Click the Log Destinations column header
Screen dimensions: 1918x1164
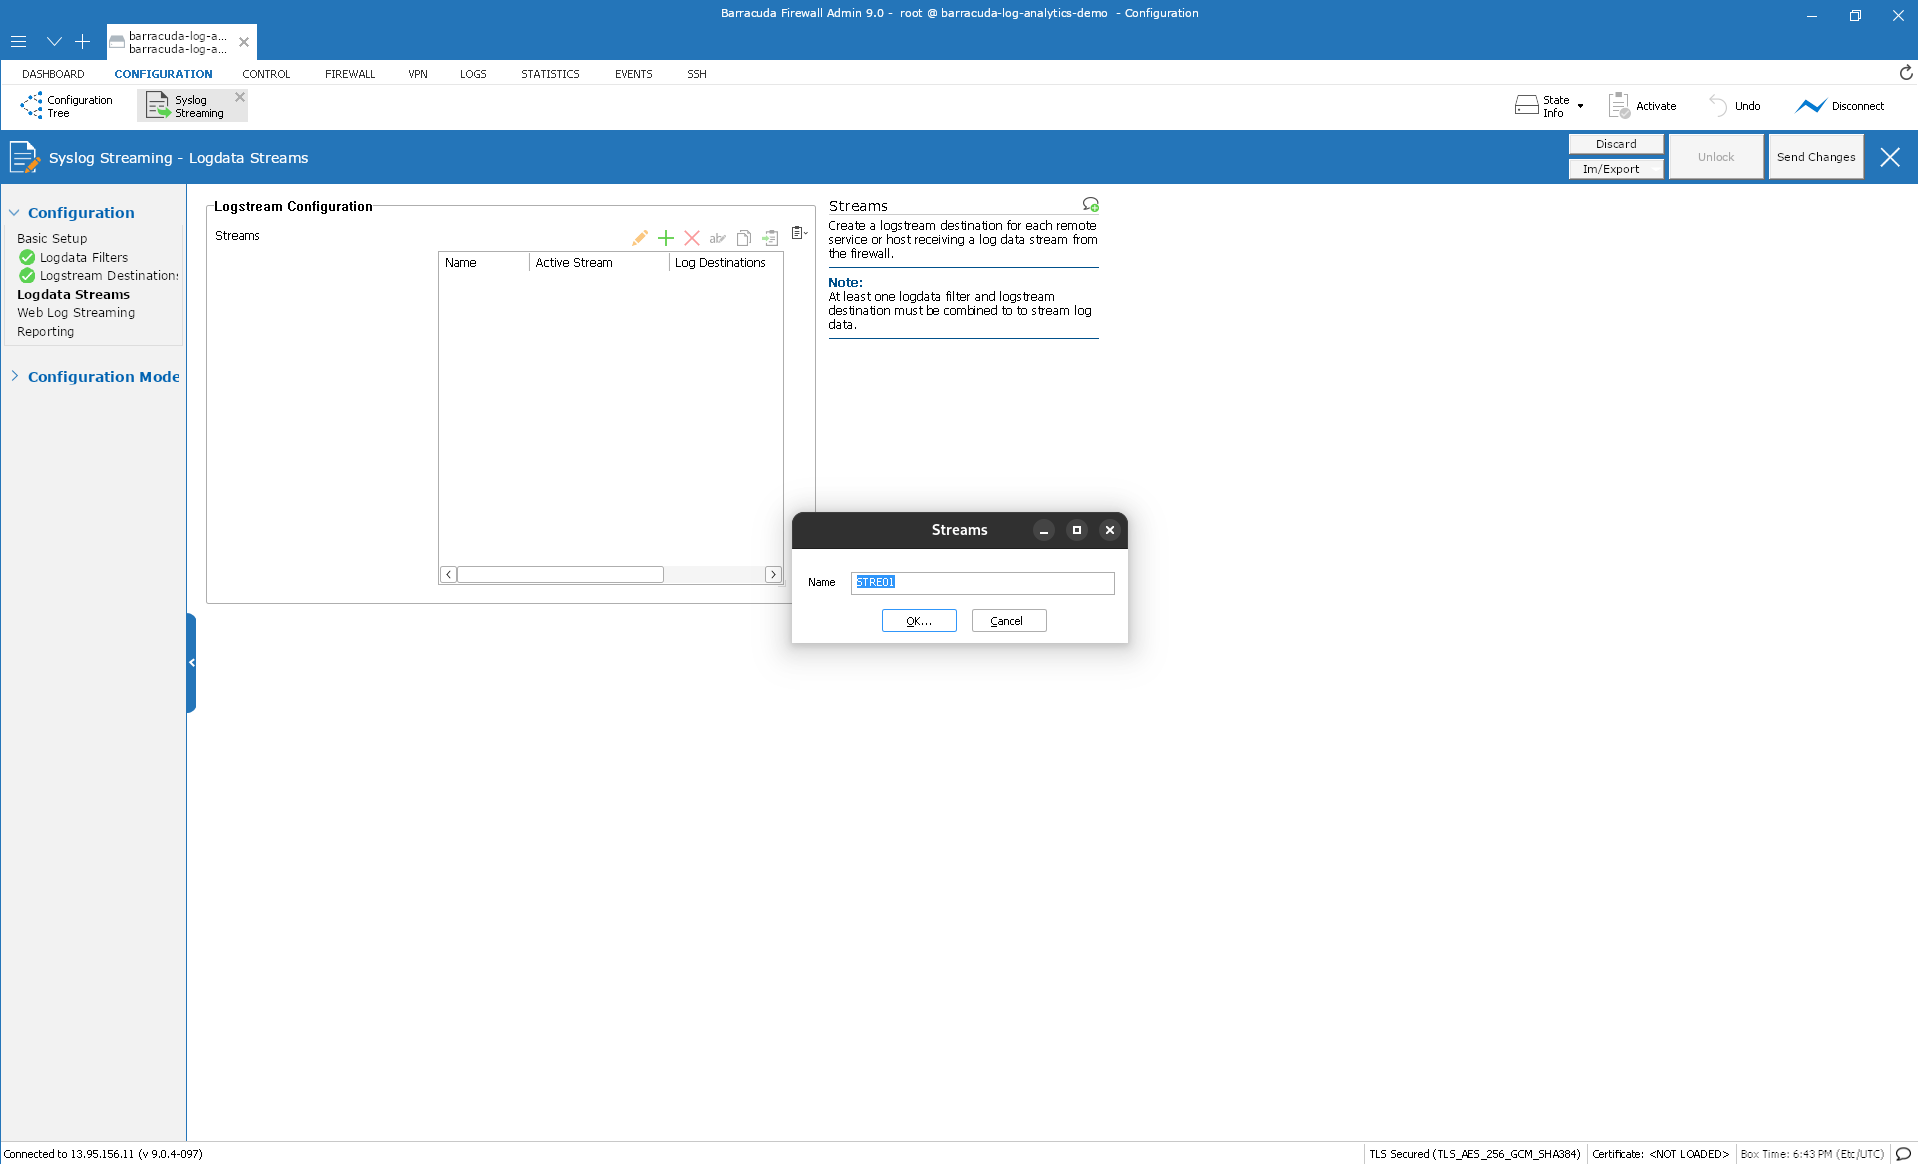[726, 263]
